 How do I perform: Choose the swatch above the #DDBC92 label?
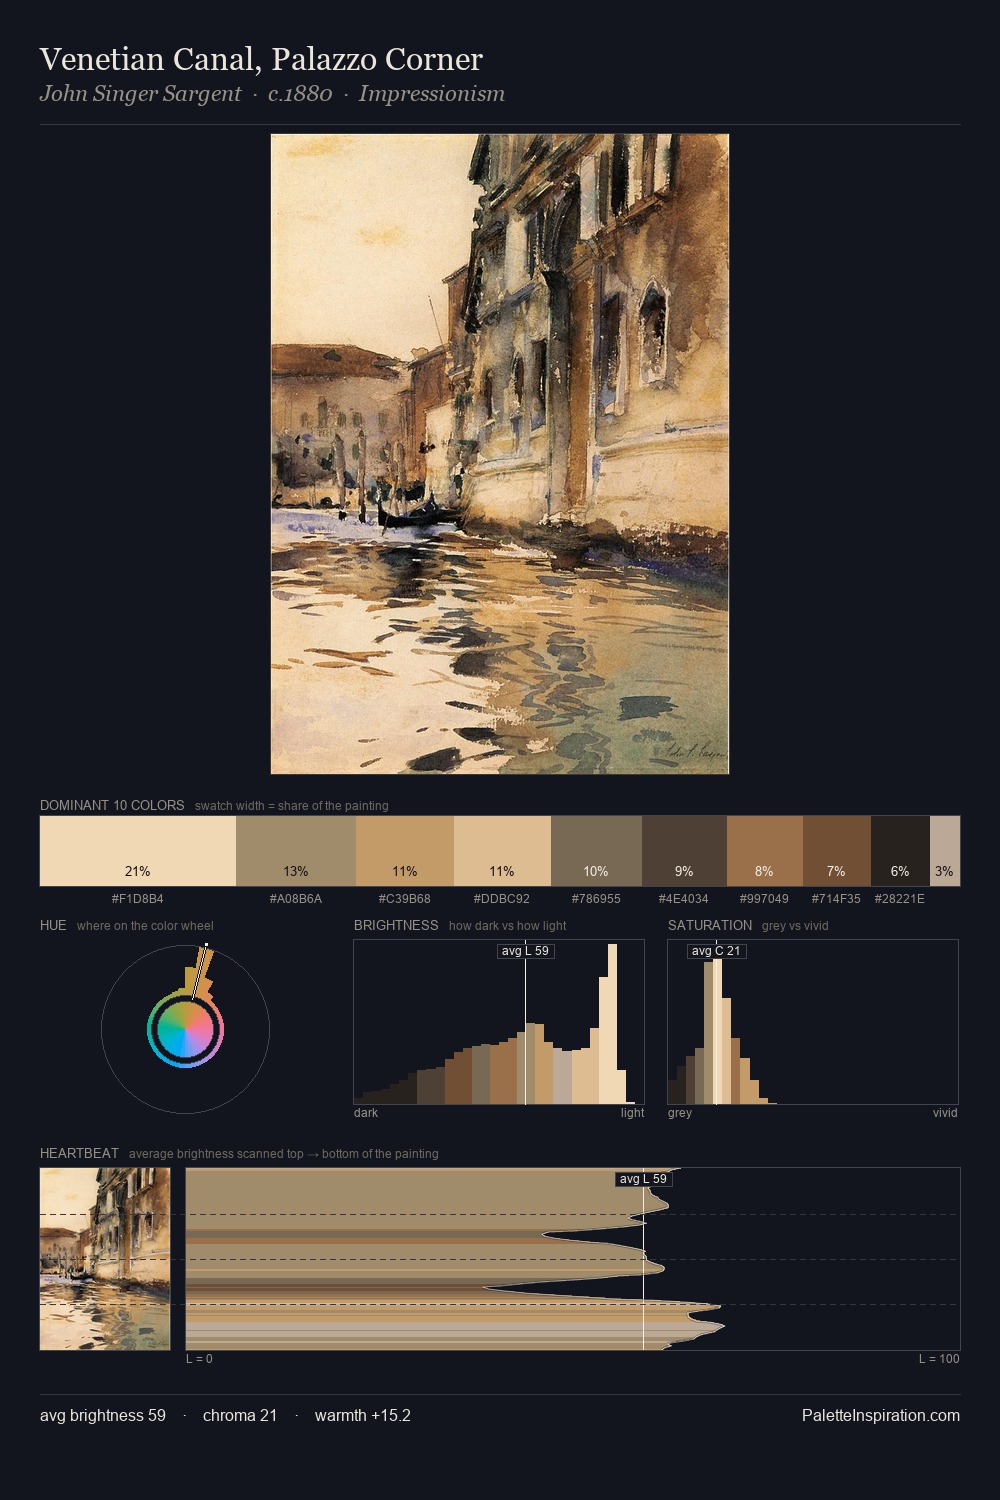(x=502, y=851)
